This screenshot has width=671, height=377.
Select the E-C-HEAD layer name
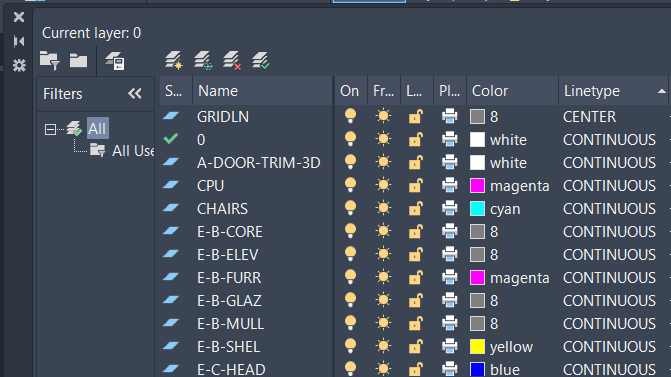coord(231,369)
